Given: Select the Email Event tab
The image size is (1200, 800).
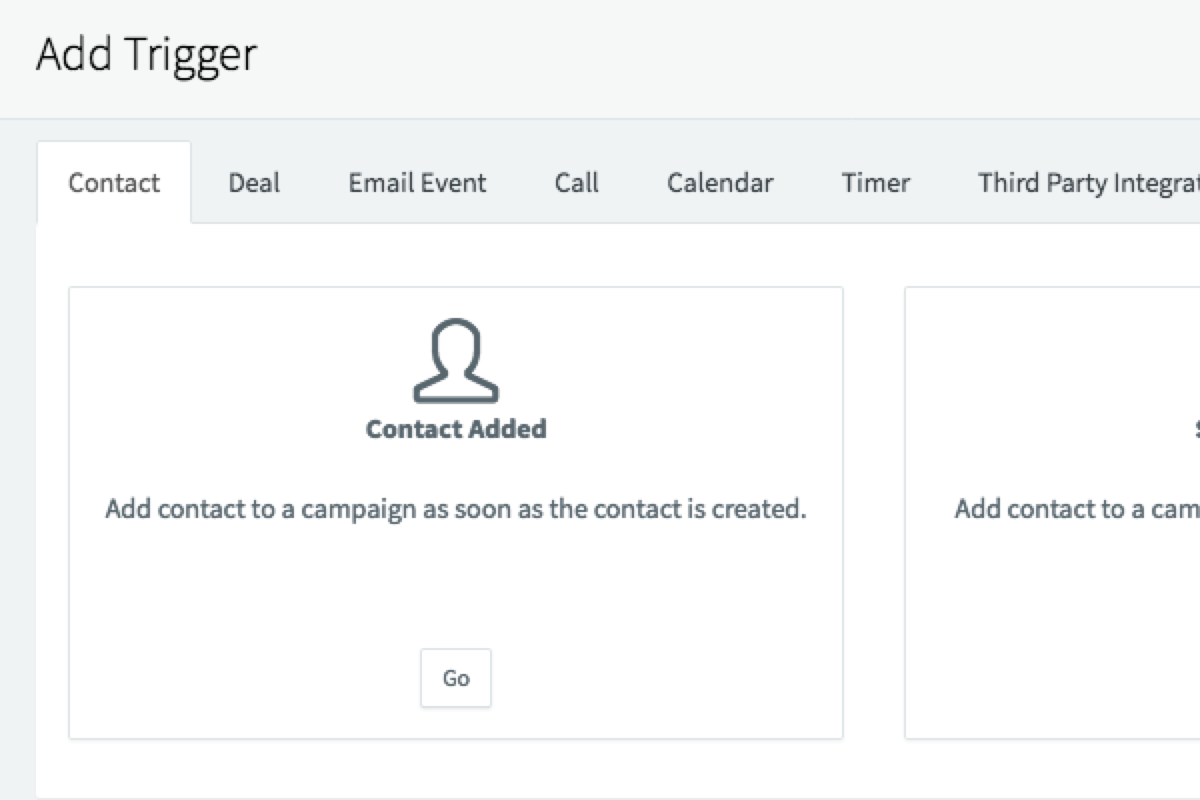Looking at the screenshot, I should 417,183.
